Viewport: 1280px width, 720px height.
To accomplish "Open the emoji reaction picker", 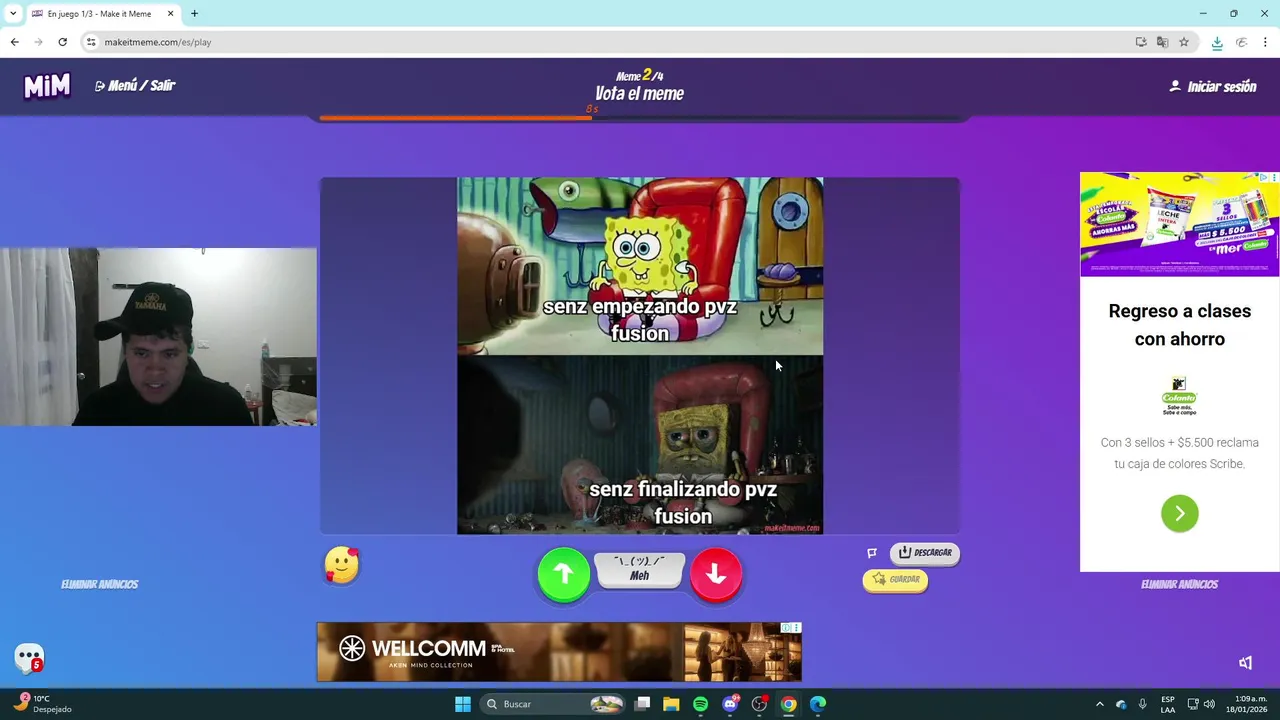I will [342, 565].
